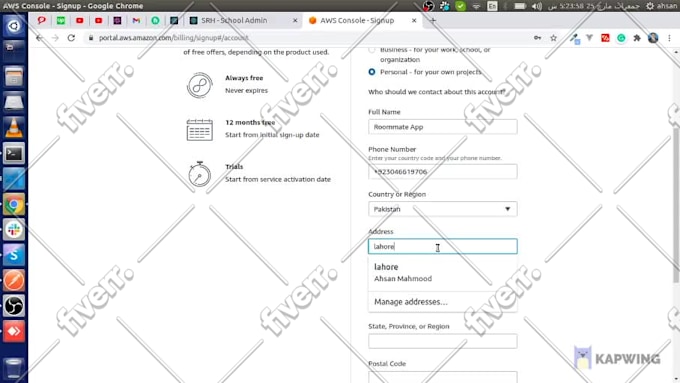Open the Extensions puzzle menu

[x=637, y=38]
